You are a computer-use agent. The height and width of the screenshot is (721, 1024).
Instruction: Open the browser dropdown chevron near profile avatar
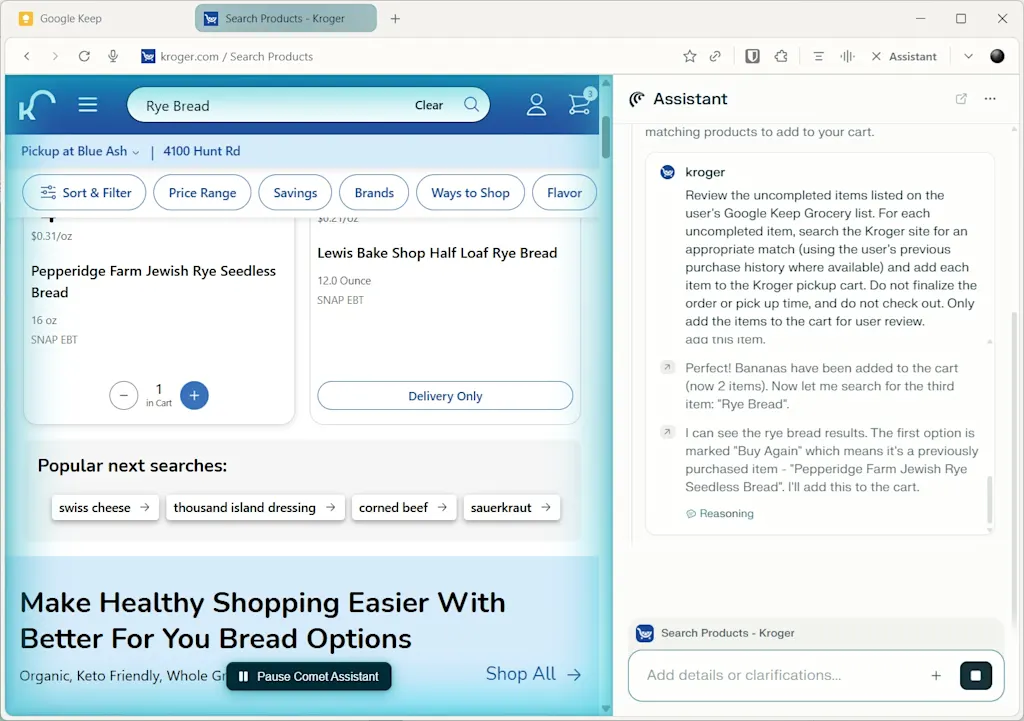967,56
